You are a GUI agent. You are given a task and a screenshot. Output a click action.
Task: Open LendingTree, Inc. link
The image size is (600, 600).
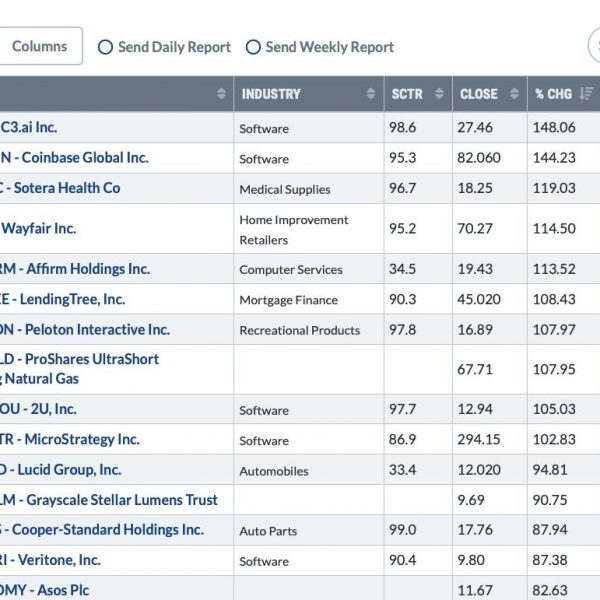tap(63, 299)
